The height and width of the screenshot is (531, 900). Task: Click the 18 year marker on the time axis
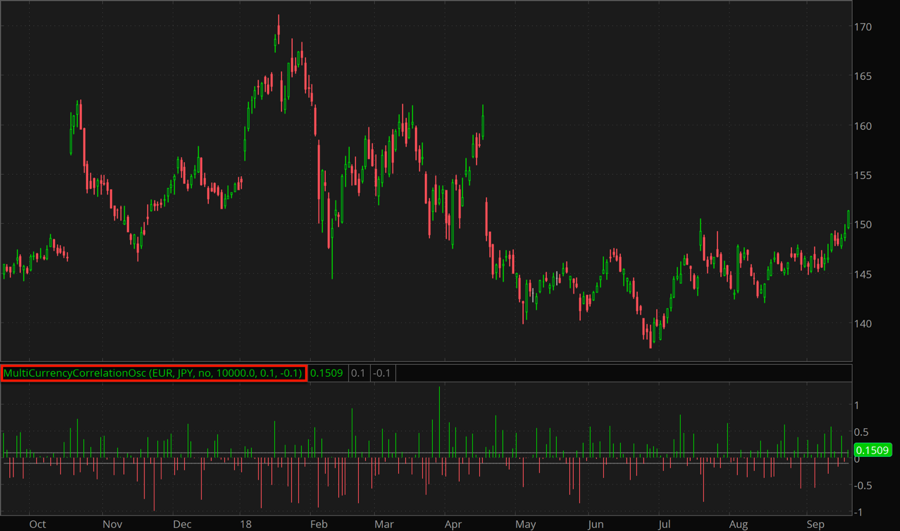(245, 523)
